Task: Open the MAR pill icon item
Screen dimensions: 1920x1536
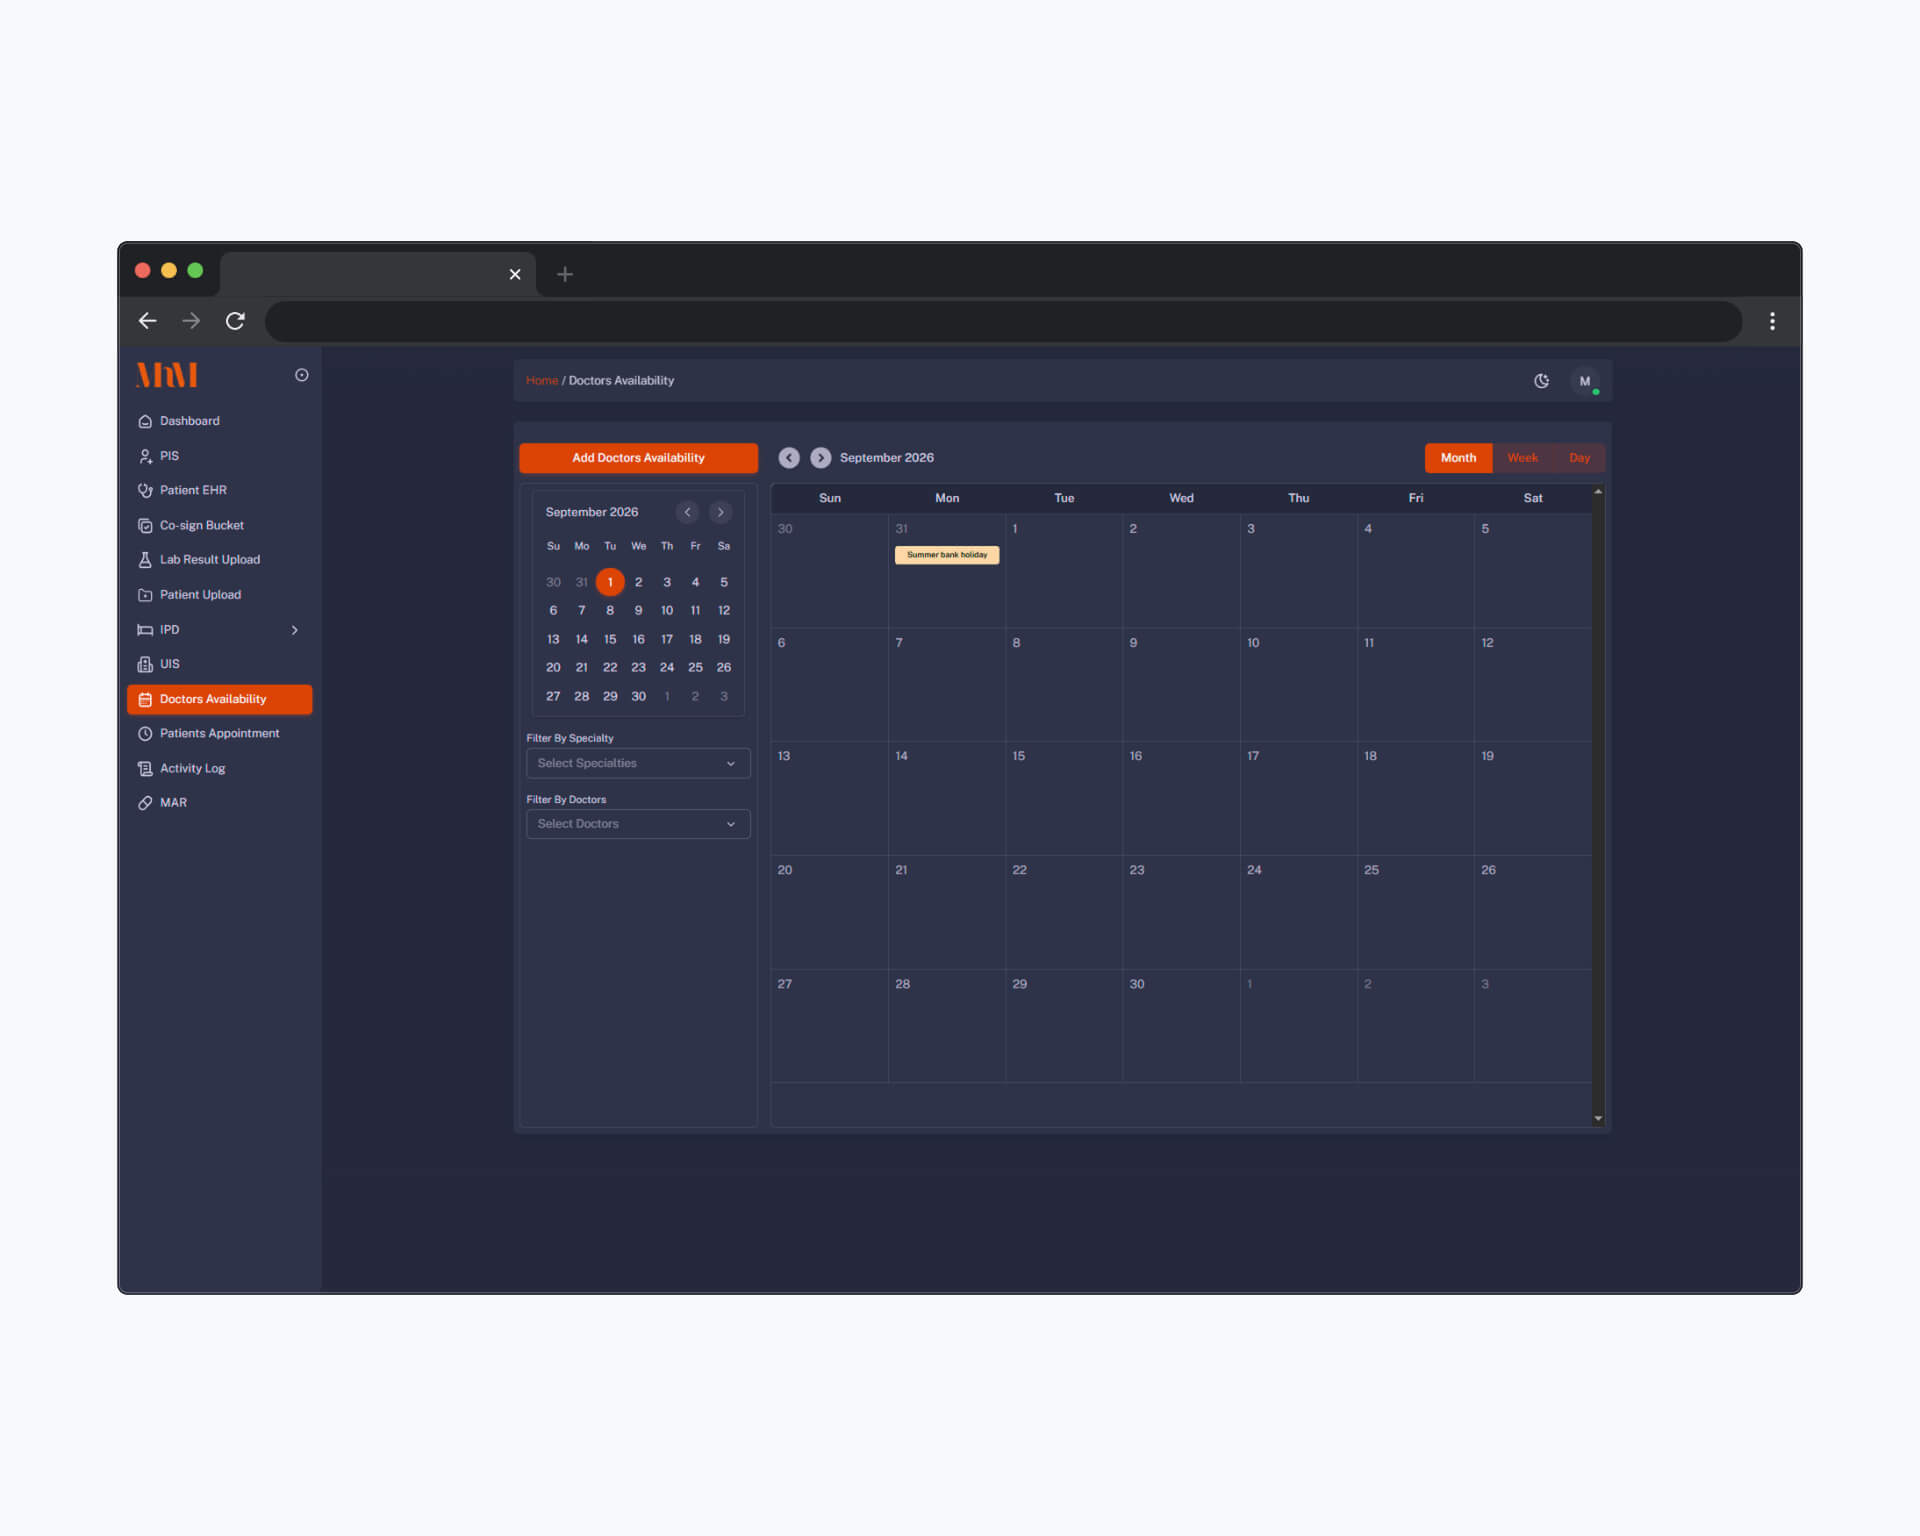Action: click(x=145, y=803)
